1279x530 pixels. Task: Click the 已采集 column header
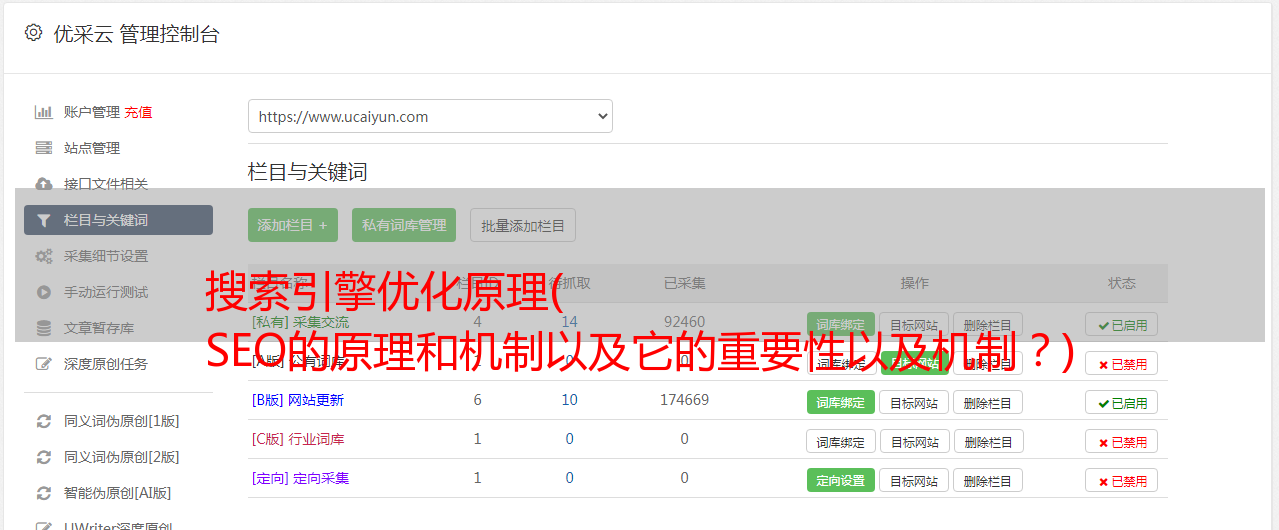pos(684,283)
